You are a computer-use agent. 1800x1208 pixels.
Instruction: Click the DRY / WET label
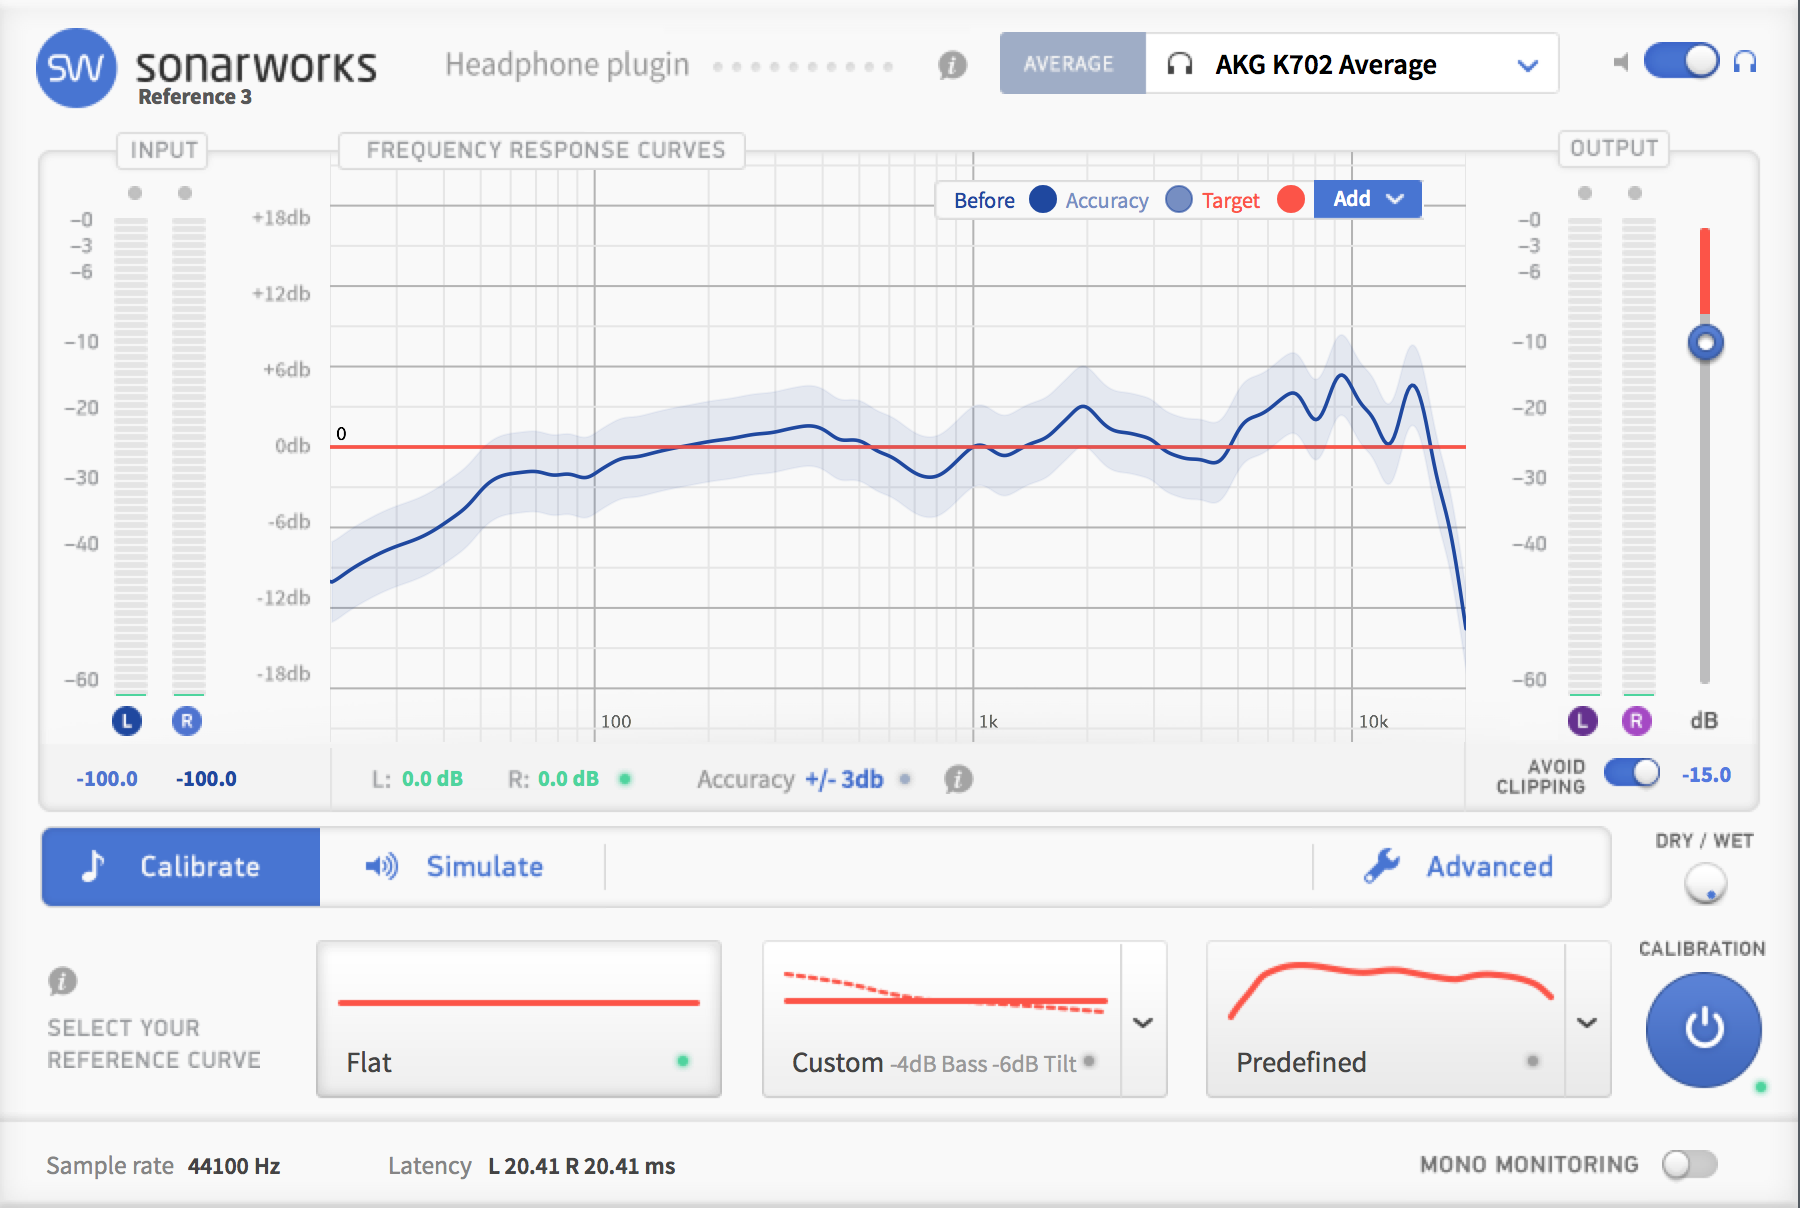click(x=1704, y=841)
